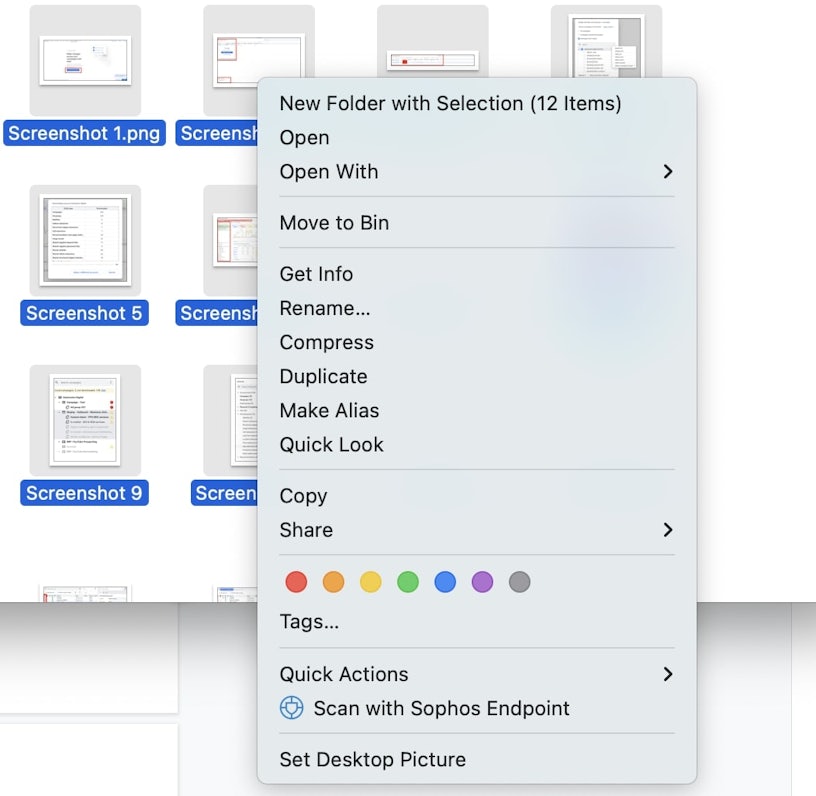Expand the Share submenu arrow
Screen dimensions: 816x796
[668, 530]
